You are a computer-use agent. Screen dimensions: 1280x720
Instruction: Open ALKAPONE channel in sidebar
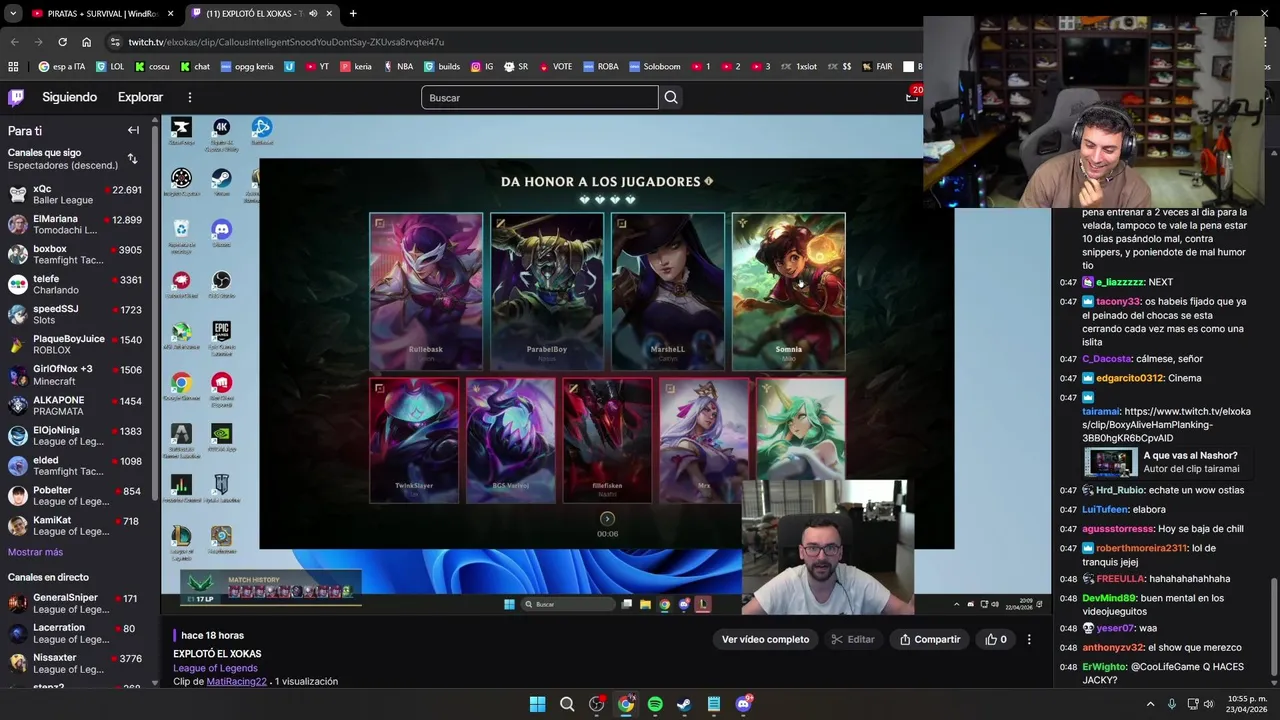(76, 405)
